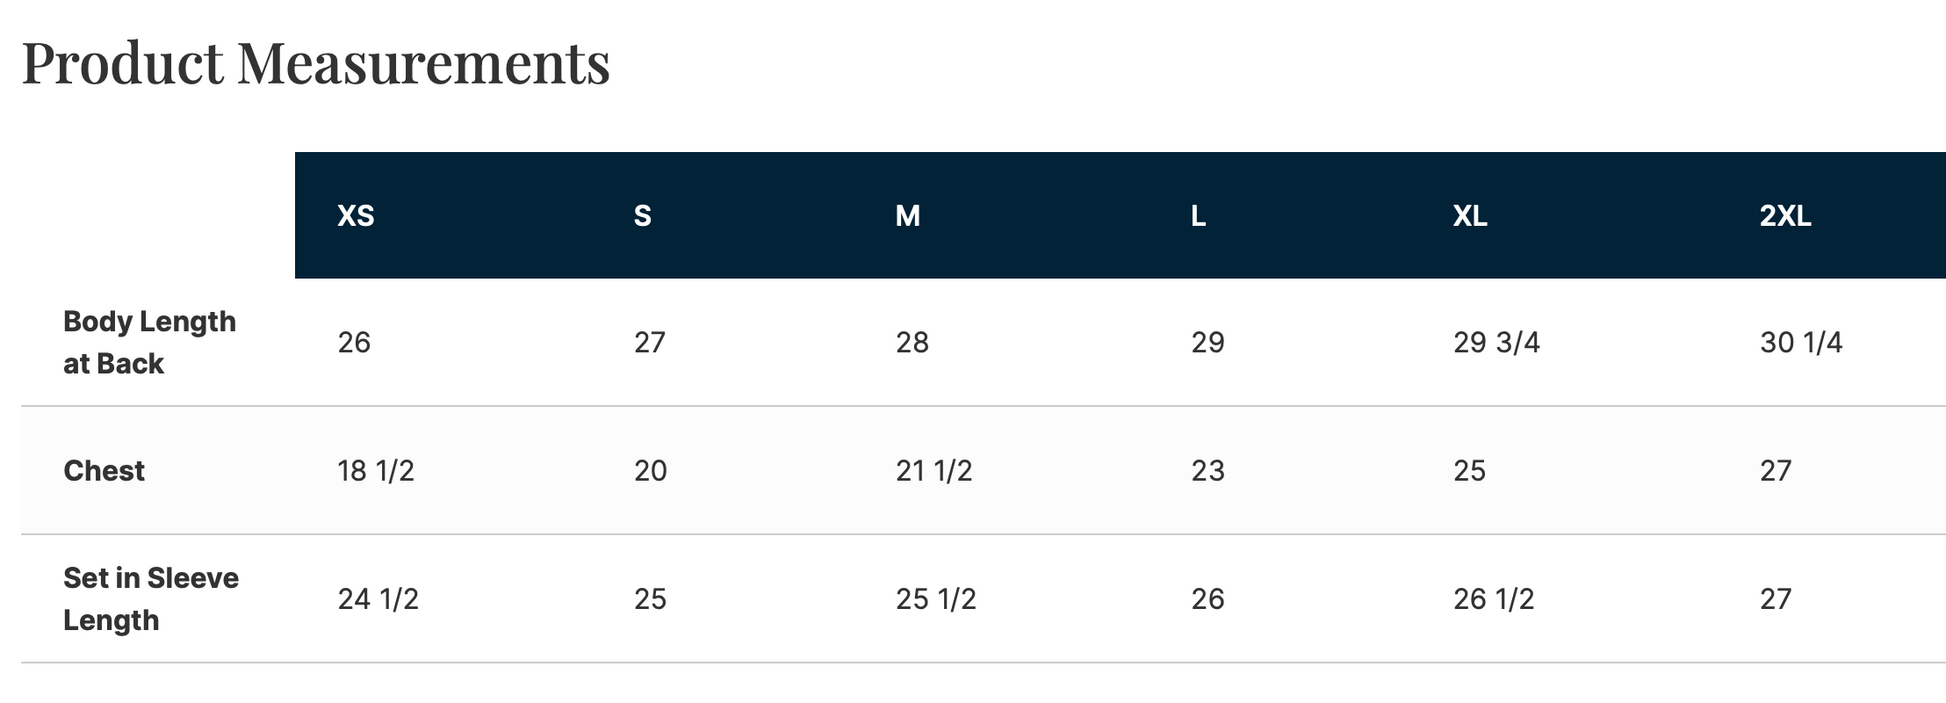Click the L chest value 23
This screenshot has width=1946, height=703.
click(1207, 471)
